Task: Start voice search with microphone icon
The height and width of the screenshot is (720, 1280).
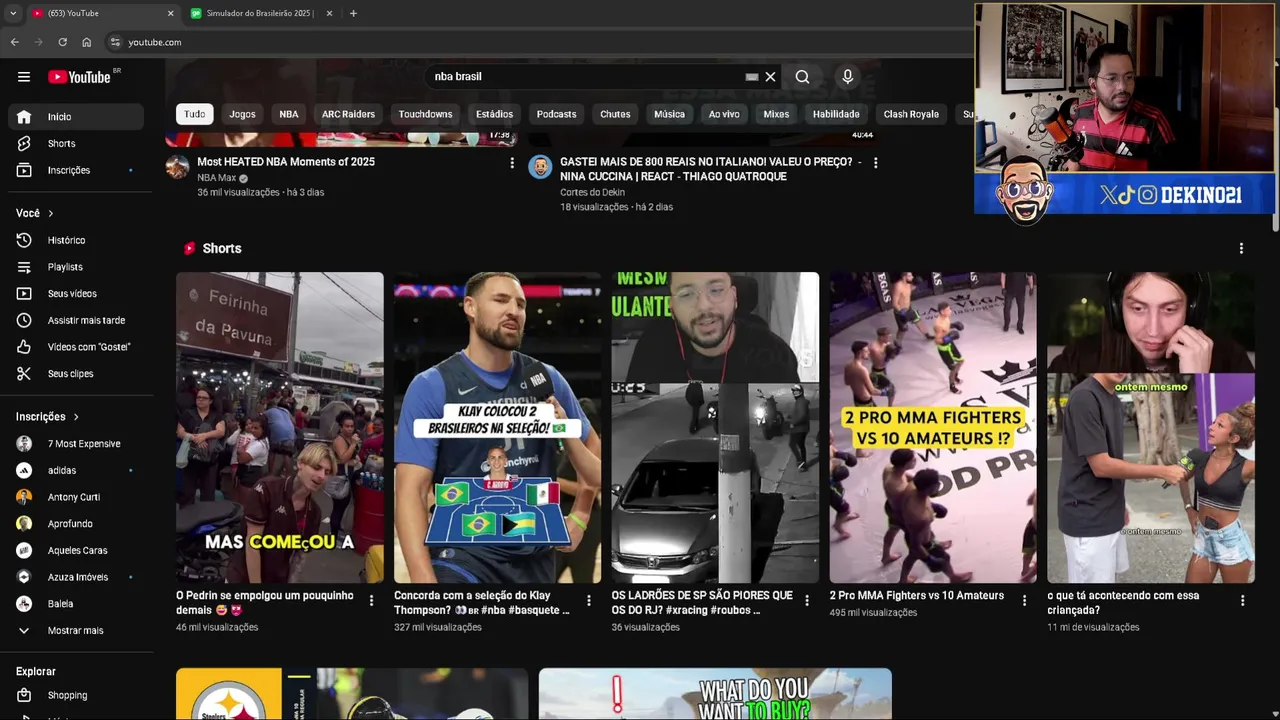Action: (847, 77)
